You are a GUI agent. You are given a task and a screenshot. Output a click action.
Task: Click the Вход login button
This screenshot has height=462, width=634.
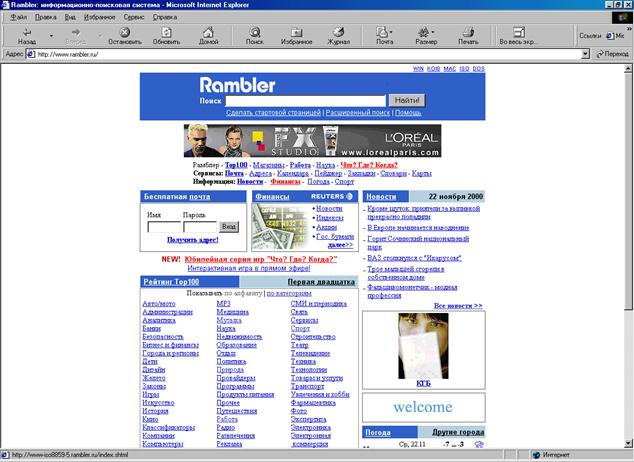229,226
